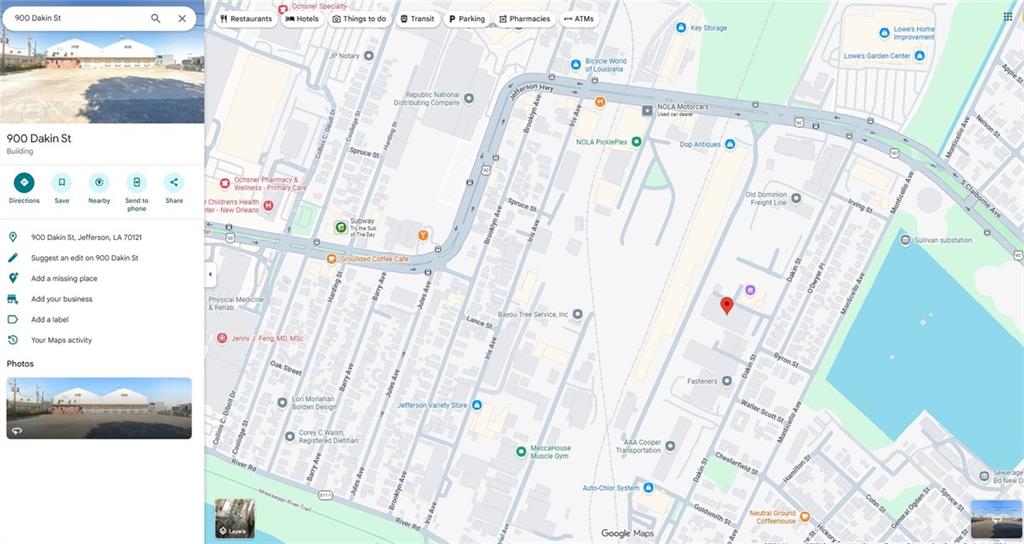Click Suggest an edit on 900 Dakin St

[x=84, y=258]
